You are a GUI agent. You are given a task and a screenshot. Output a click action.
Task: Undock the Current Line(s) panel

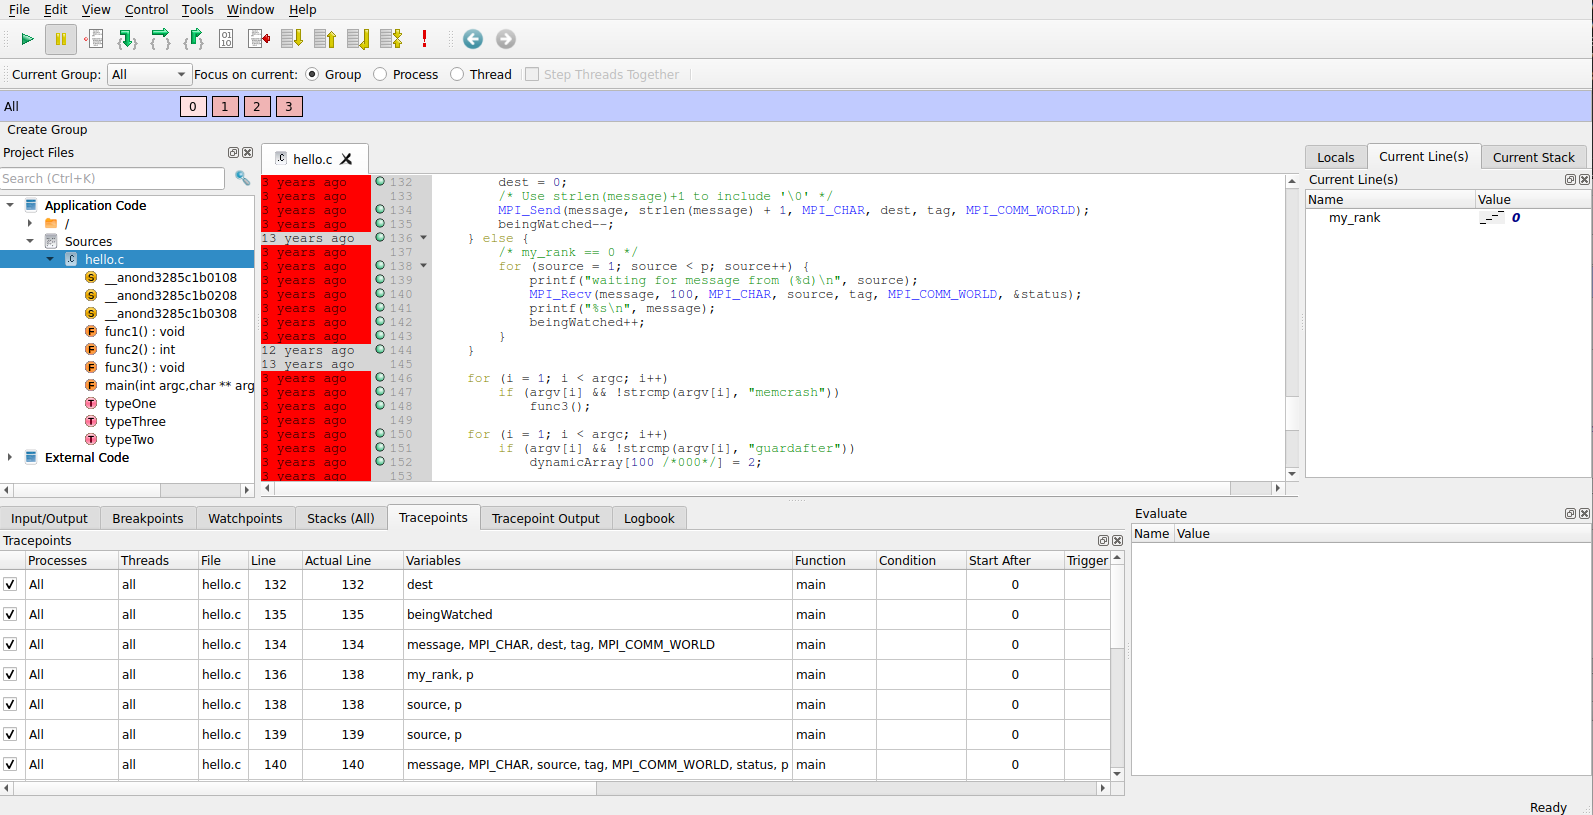point(1570,180)
